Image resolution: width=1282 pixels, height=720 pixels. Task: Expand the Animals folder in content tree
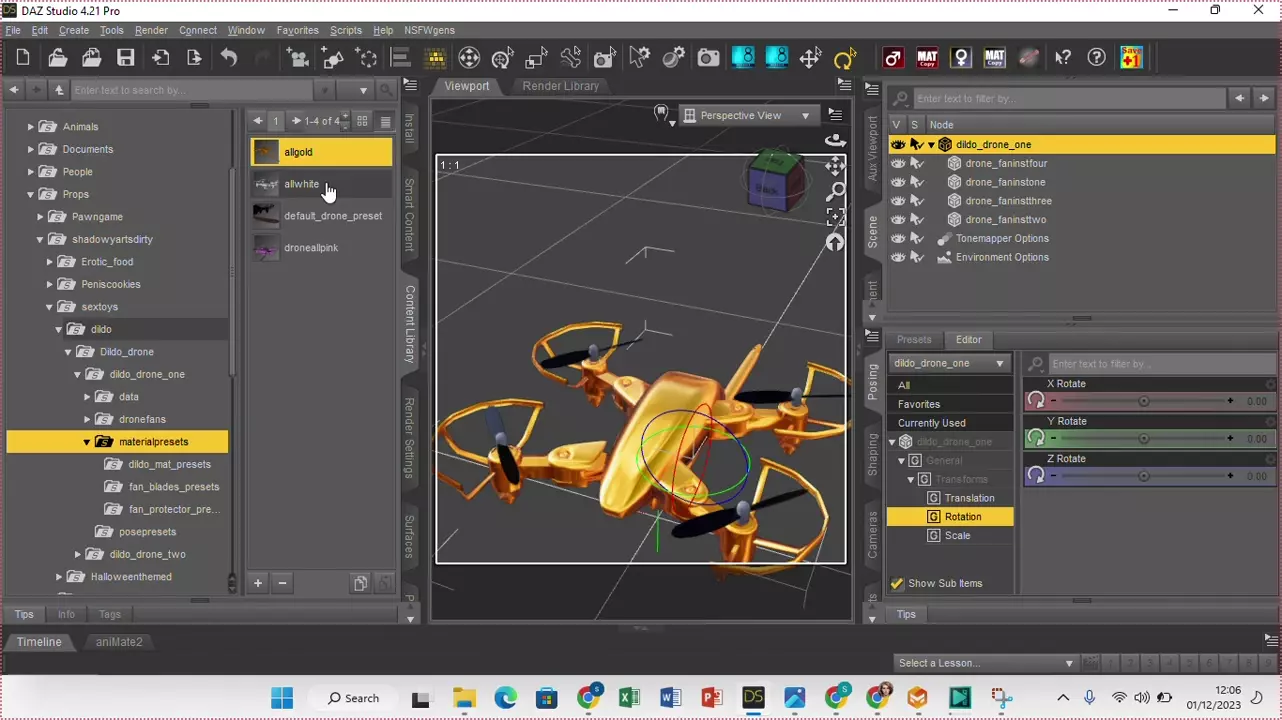click(31, 127)
